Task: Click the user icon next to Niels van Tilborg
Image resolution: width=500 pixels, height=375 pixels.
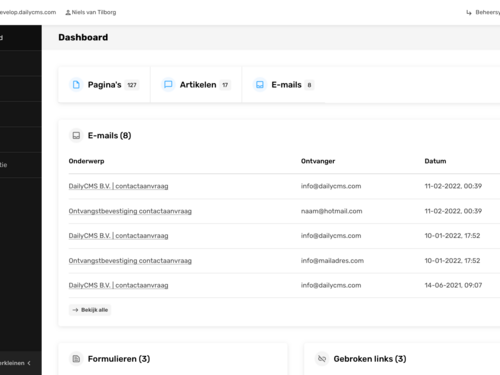Action: click(x=68, y=12)
